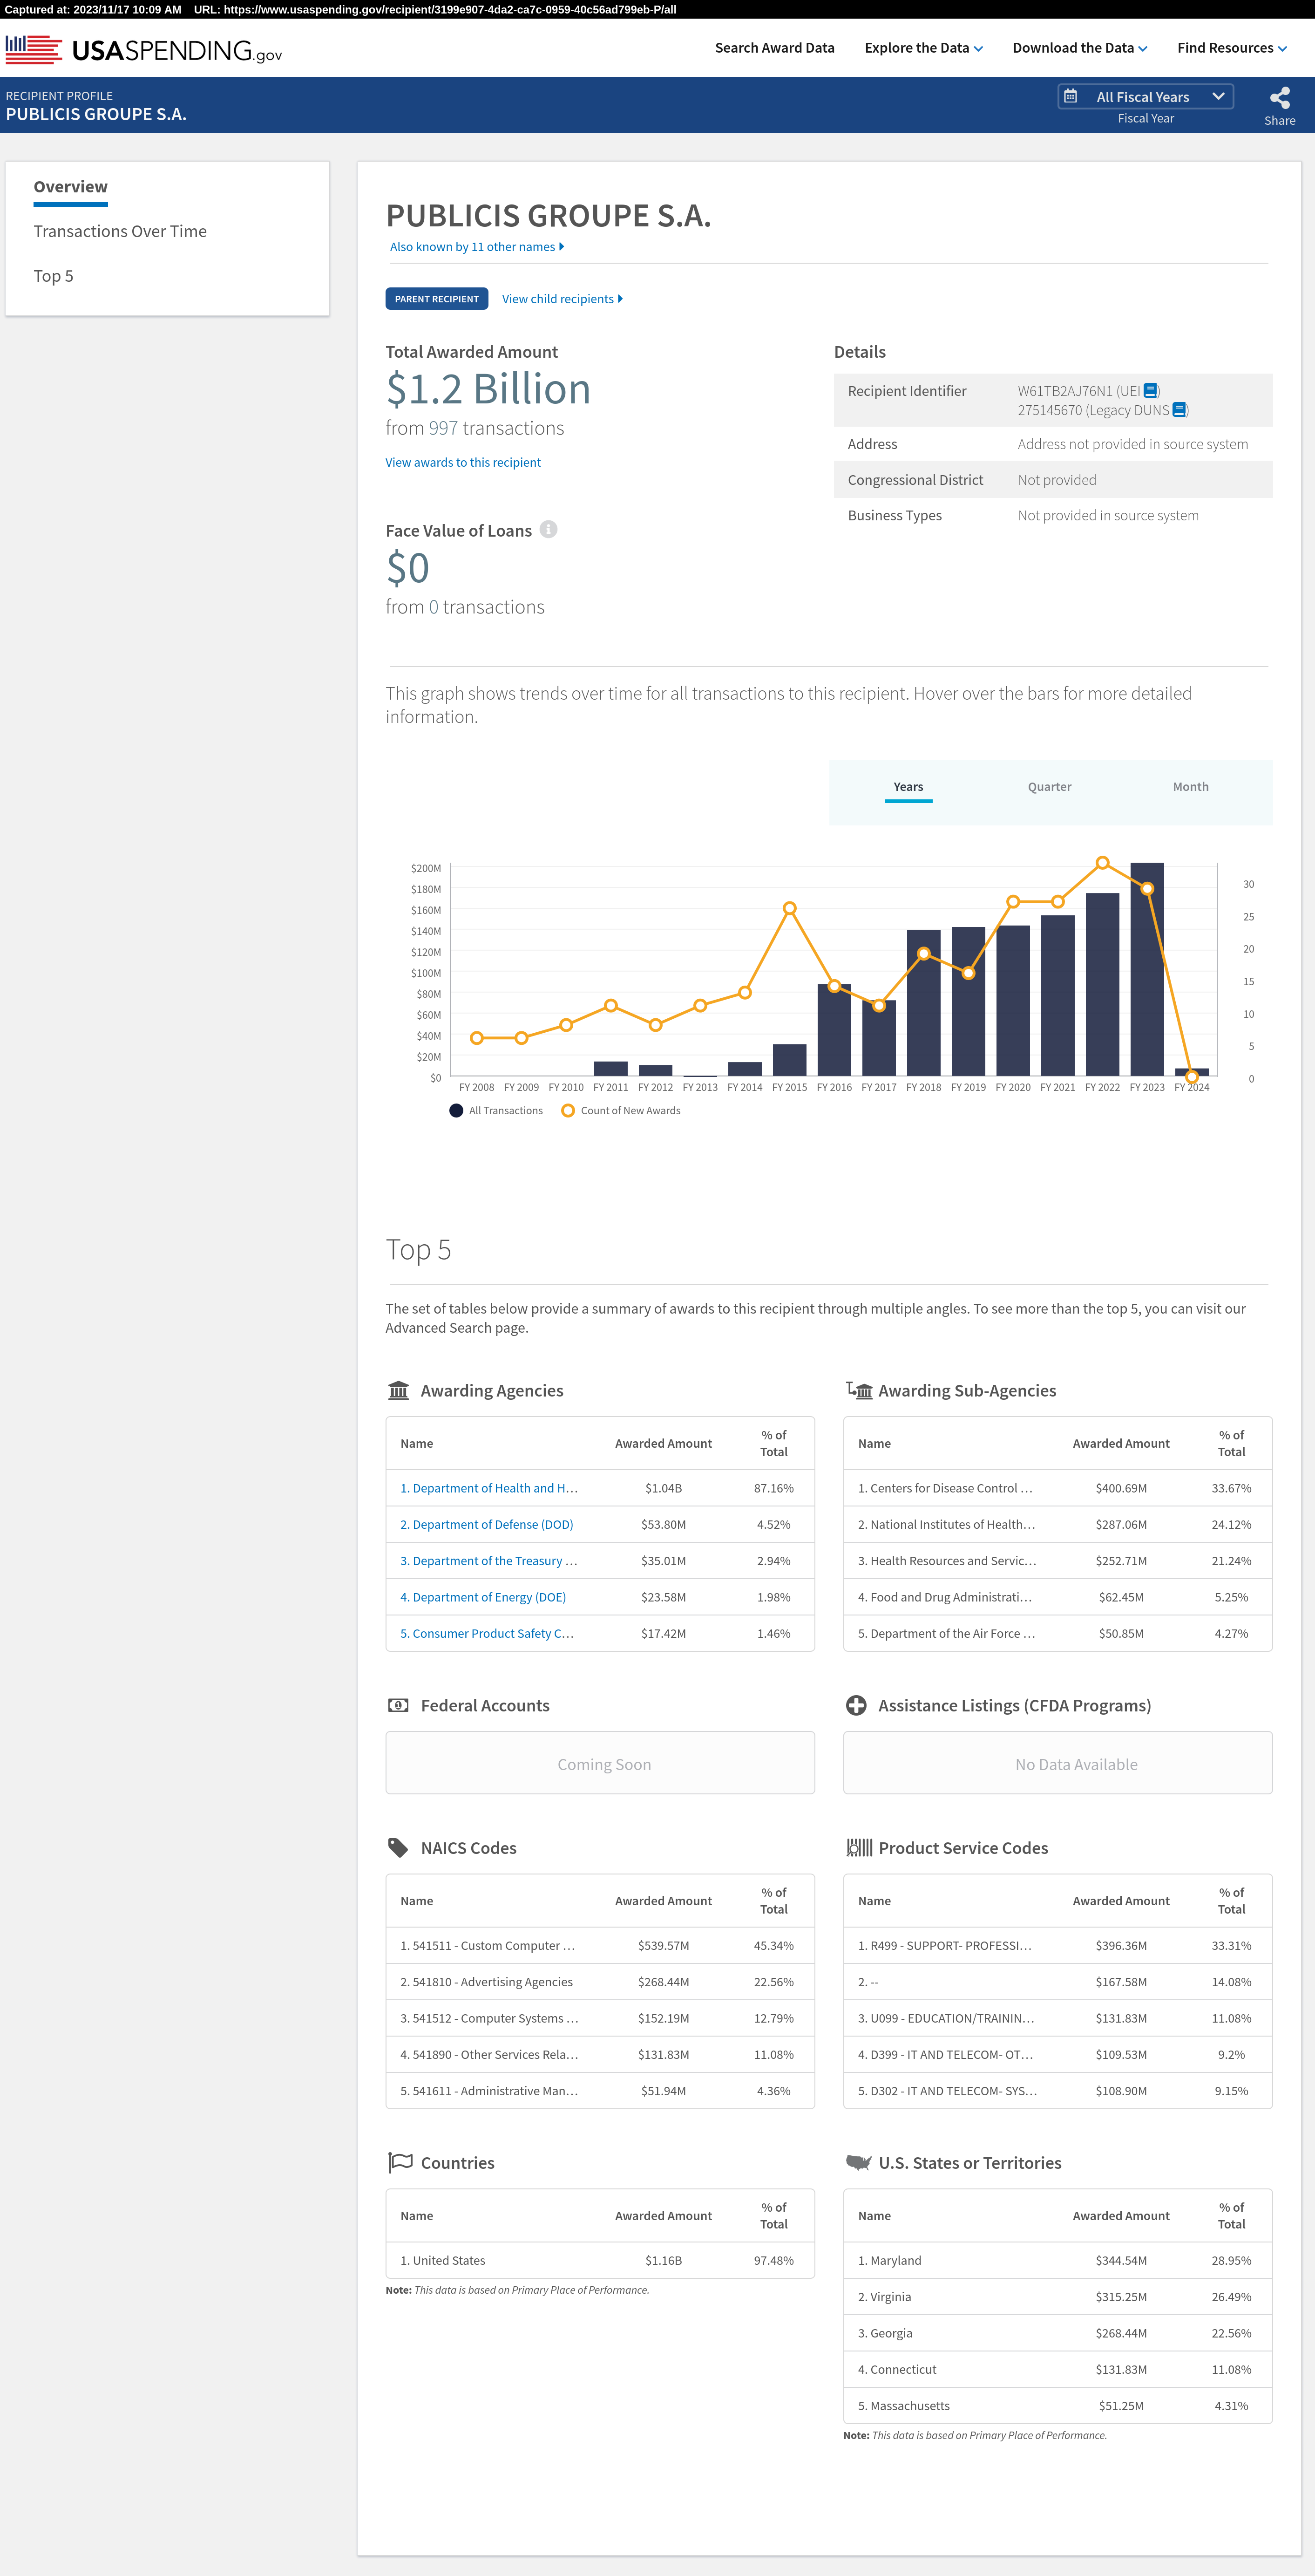The image size is (1315, 2576).
Task: Click Food and Drug Administrati… row
Action: click(1058, 1598)
